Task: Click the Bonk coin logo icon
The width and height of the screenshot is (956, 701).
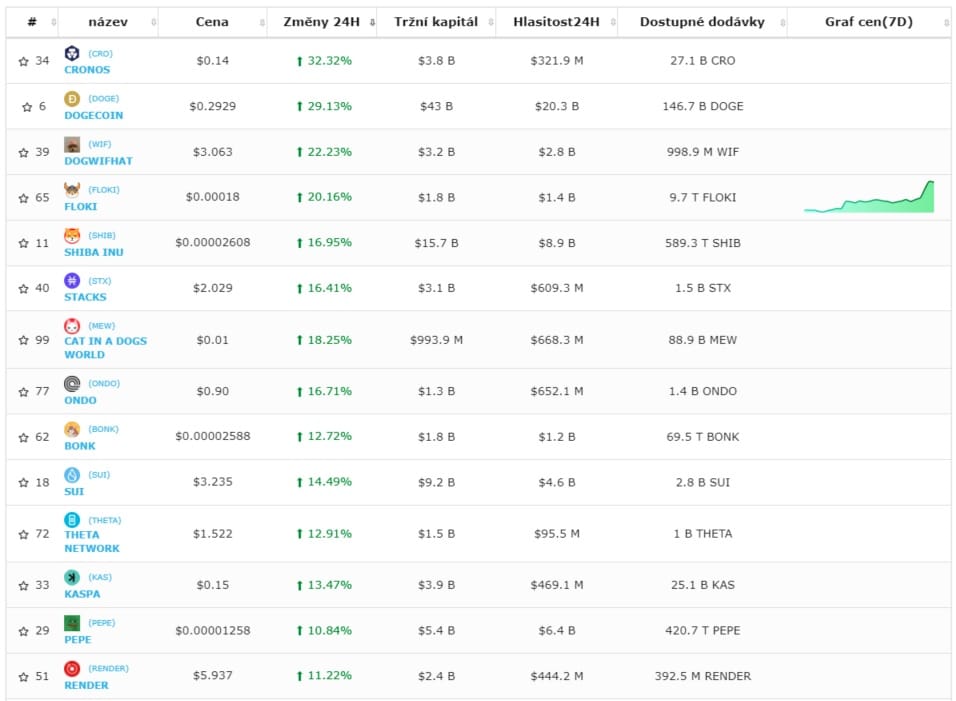Action: coord(72,429)
